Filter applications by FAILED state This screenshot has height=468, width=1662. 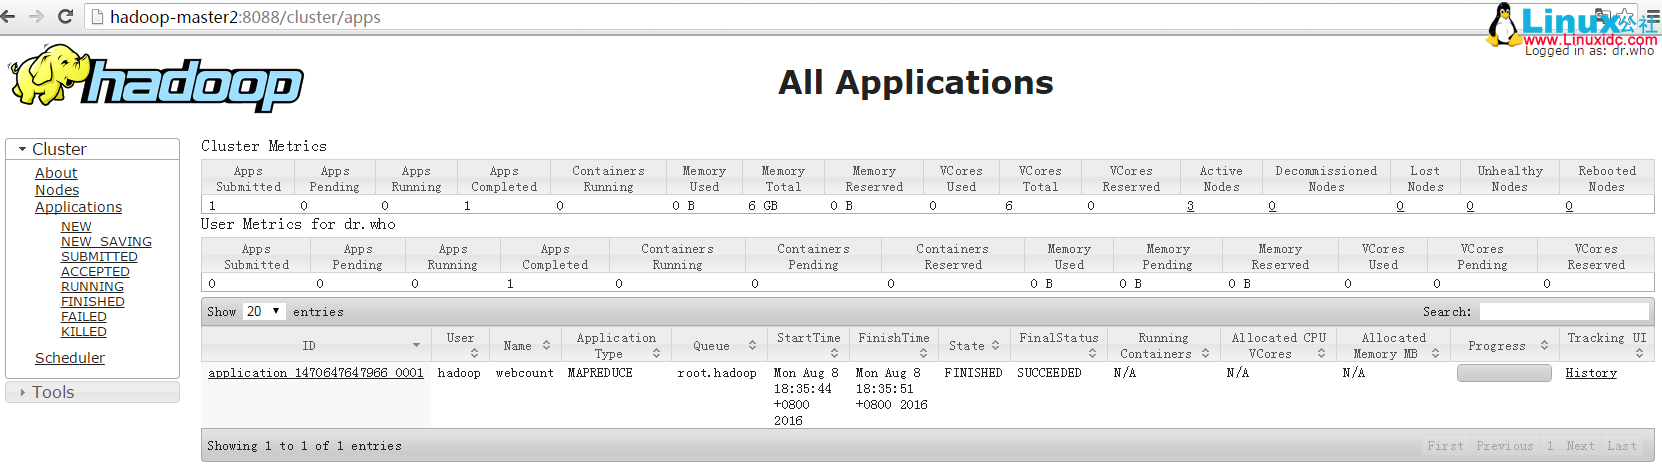(84, 317)
